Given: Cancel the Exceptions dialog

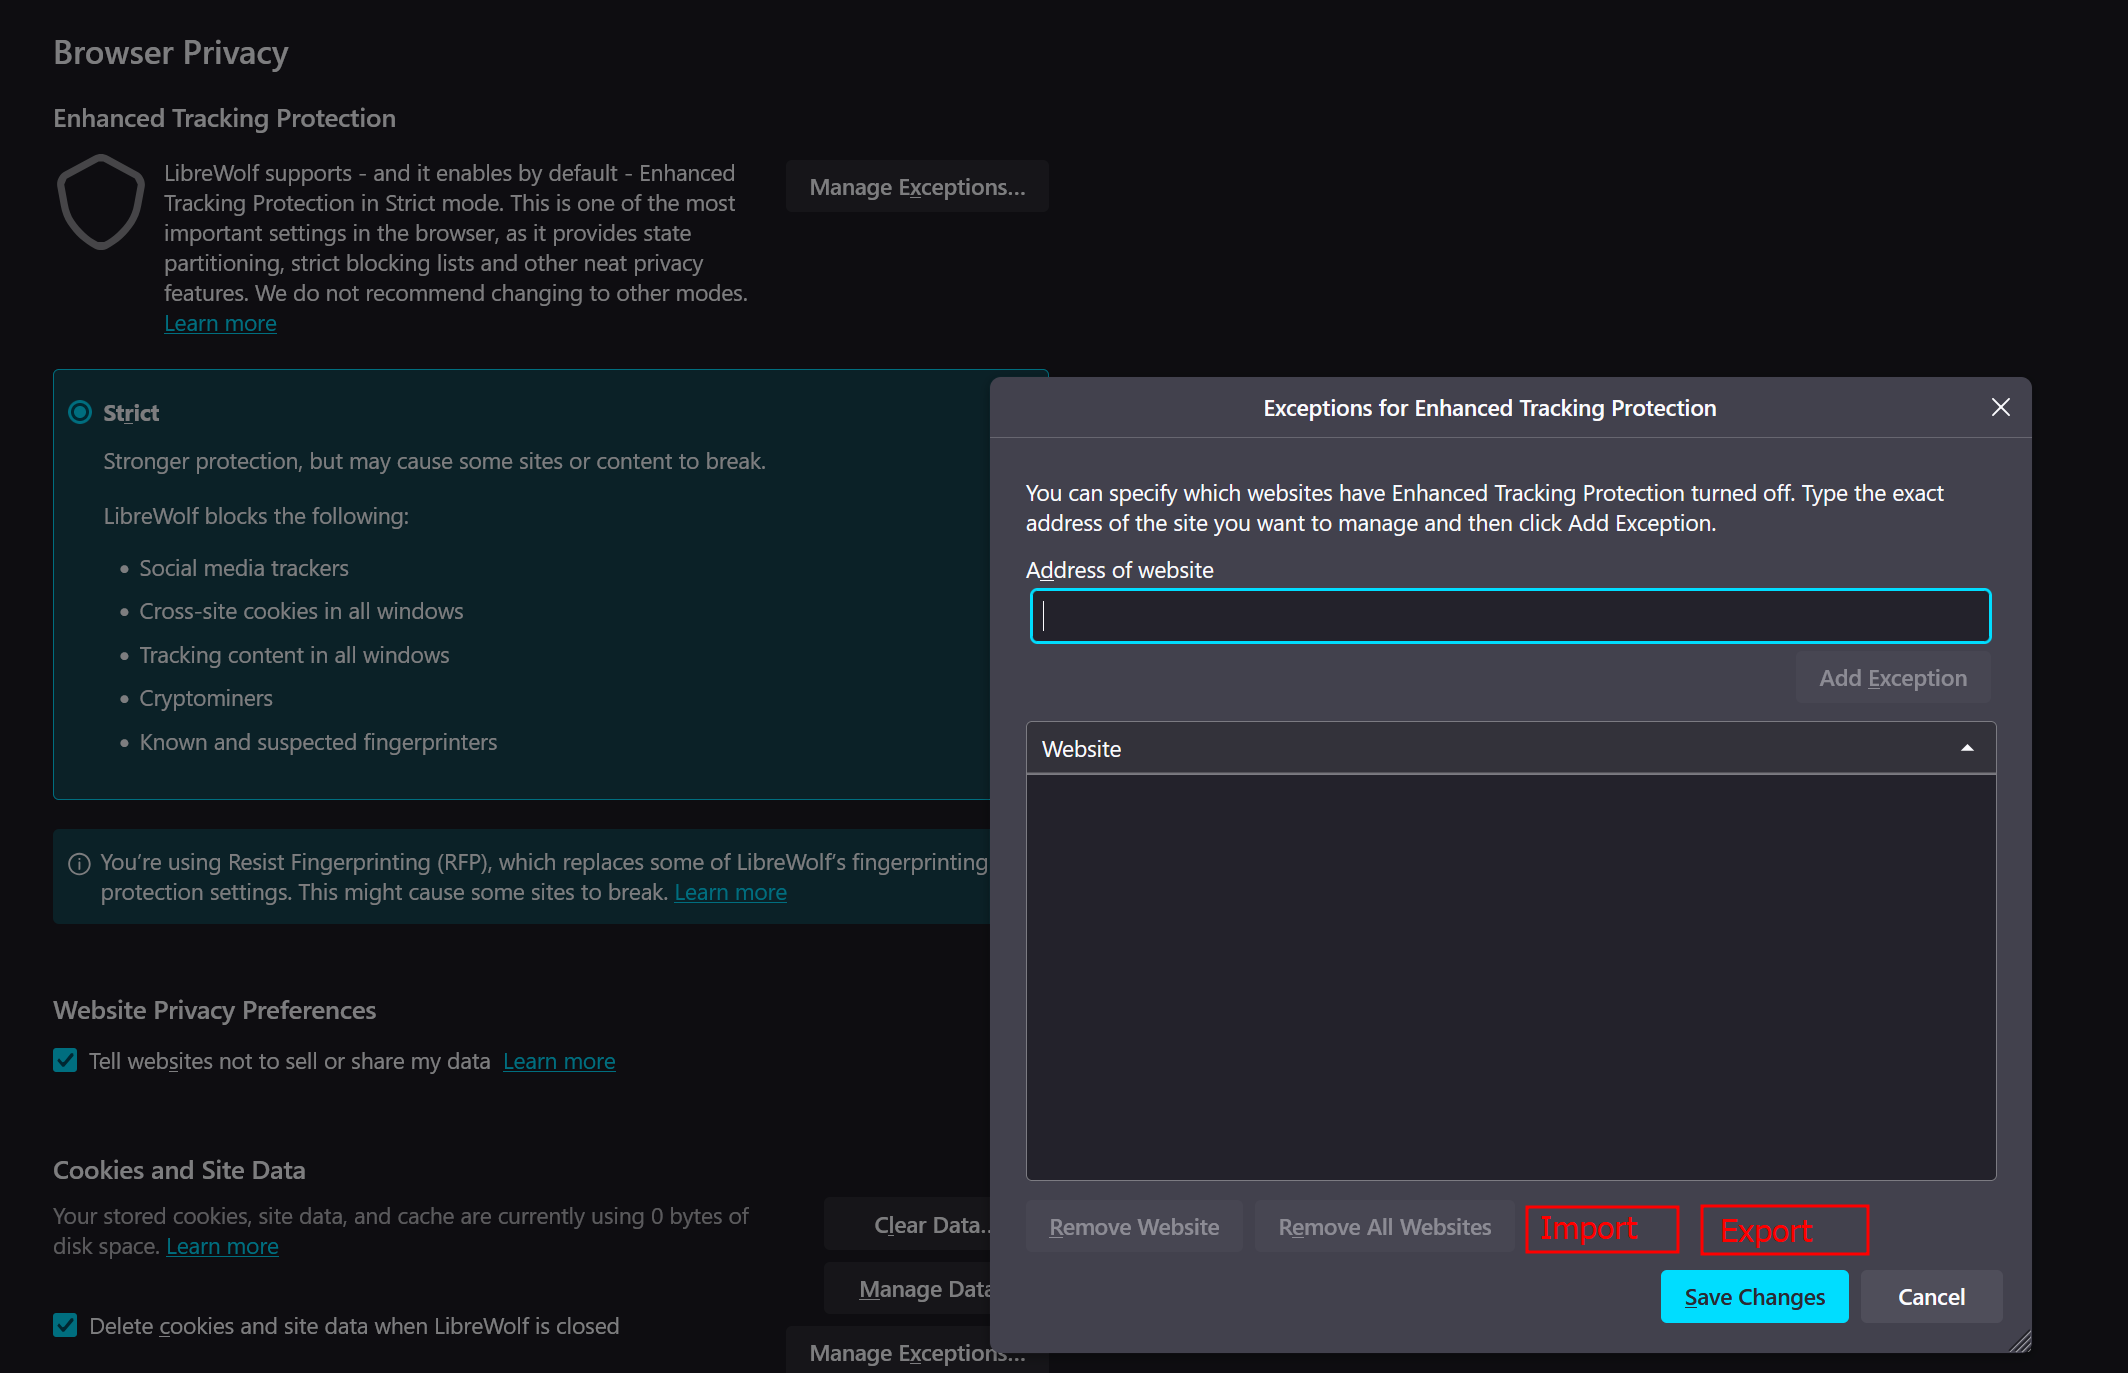Looking at the screenshot, I should (1931, 1297).
